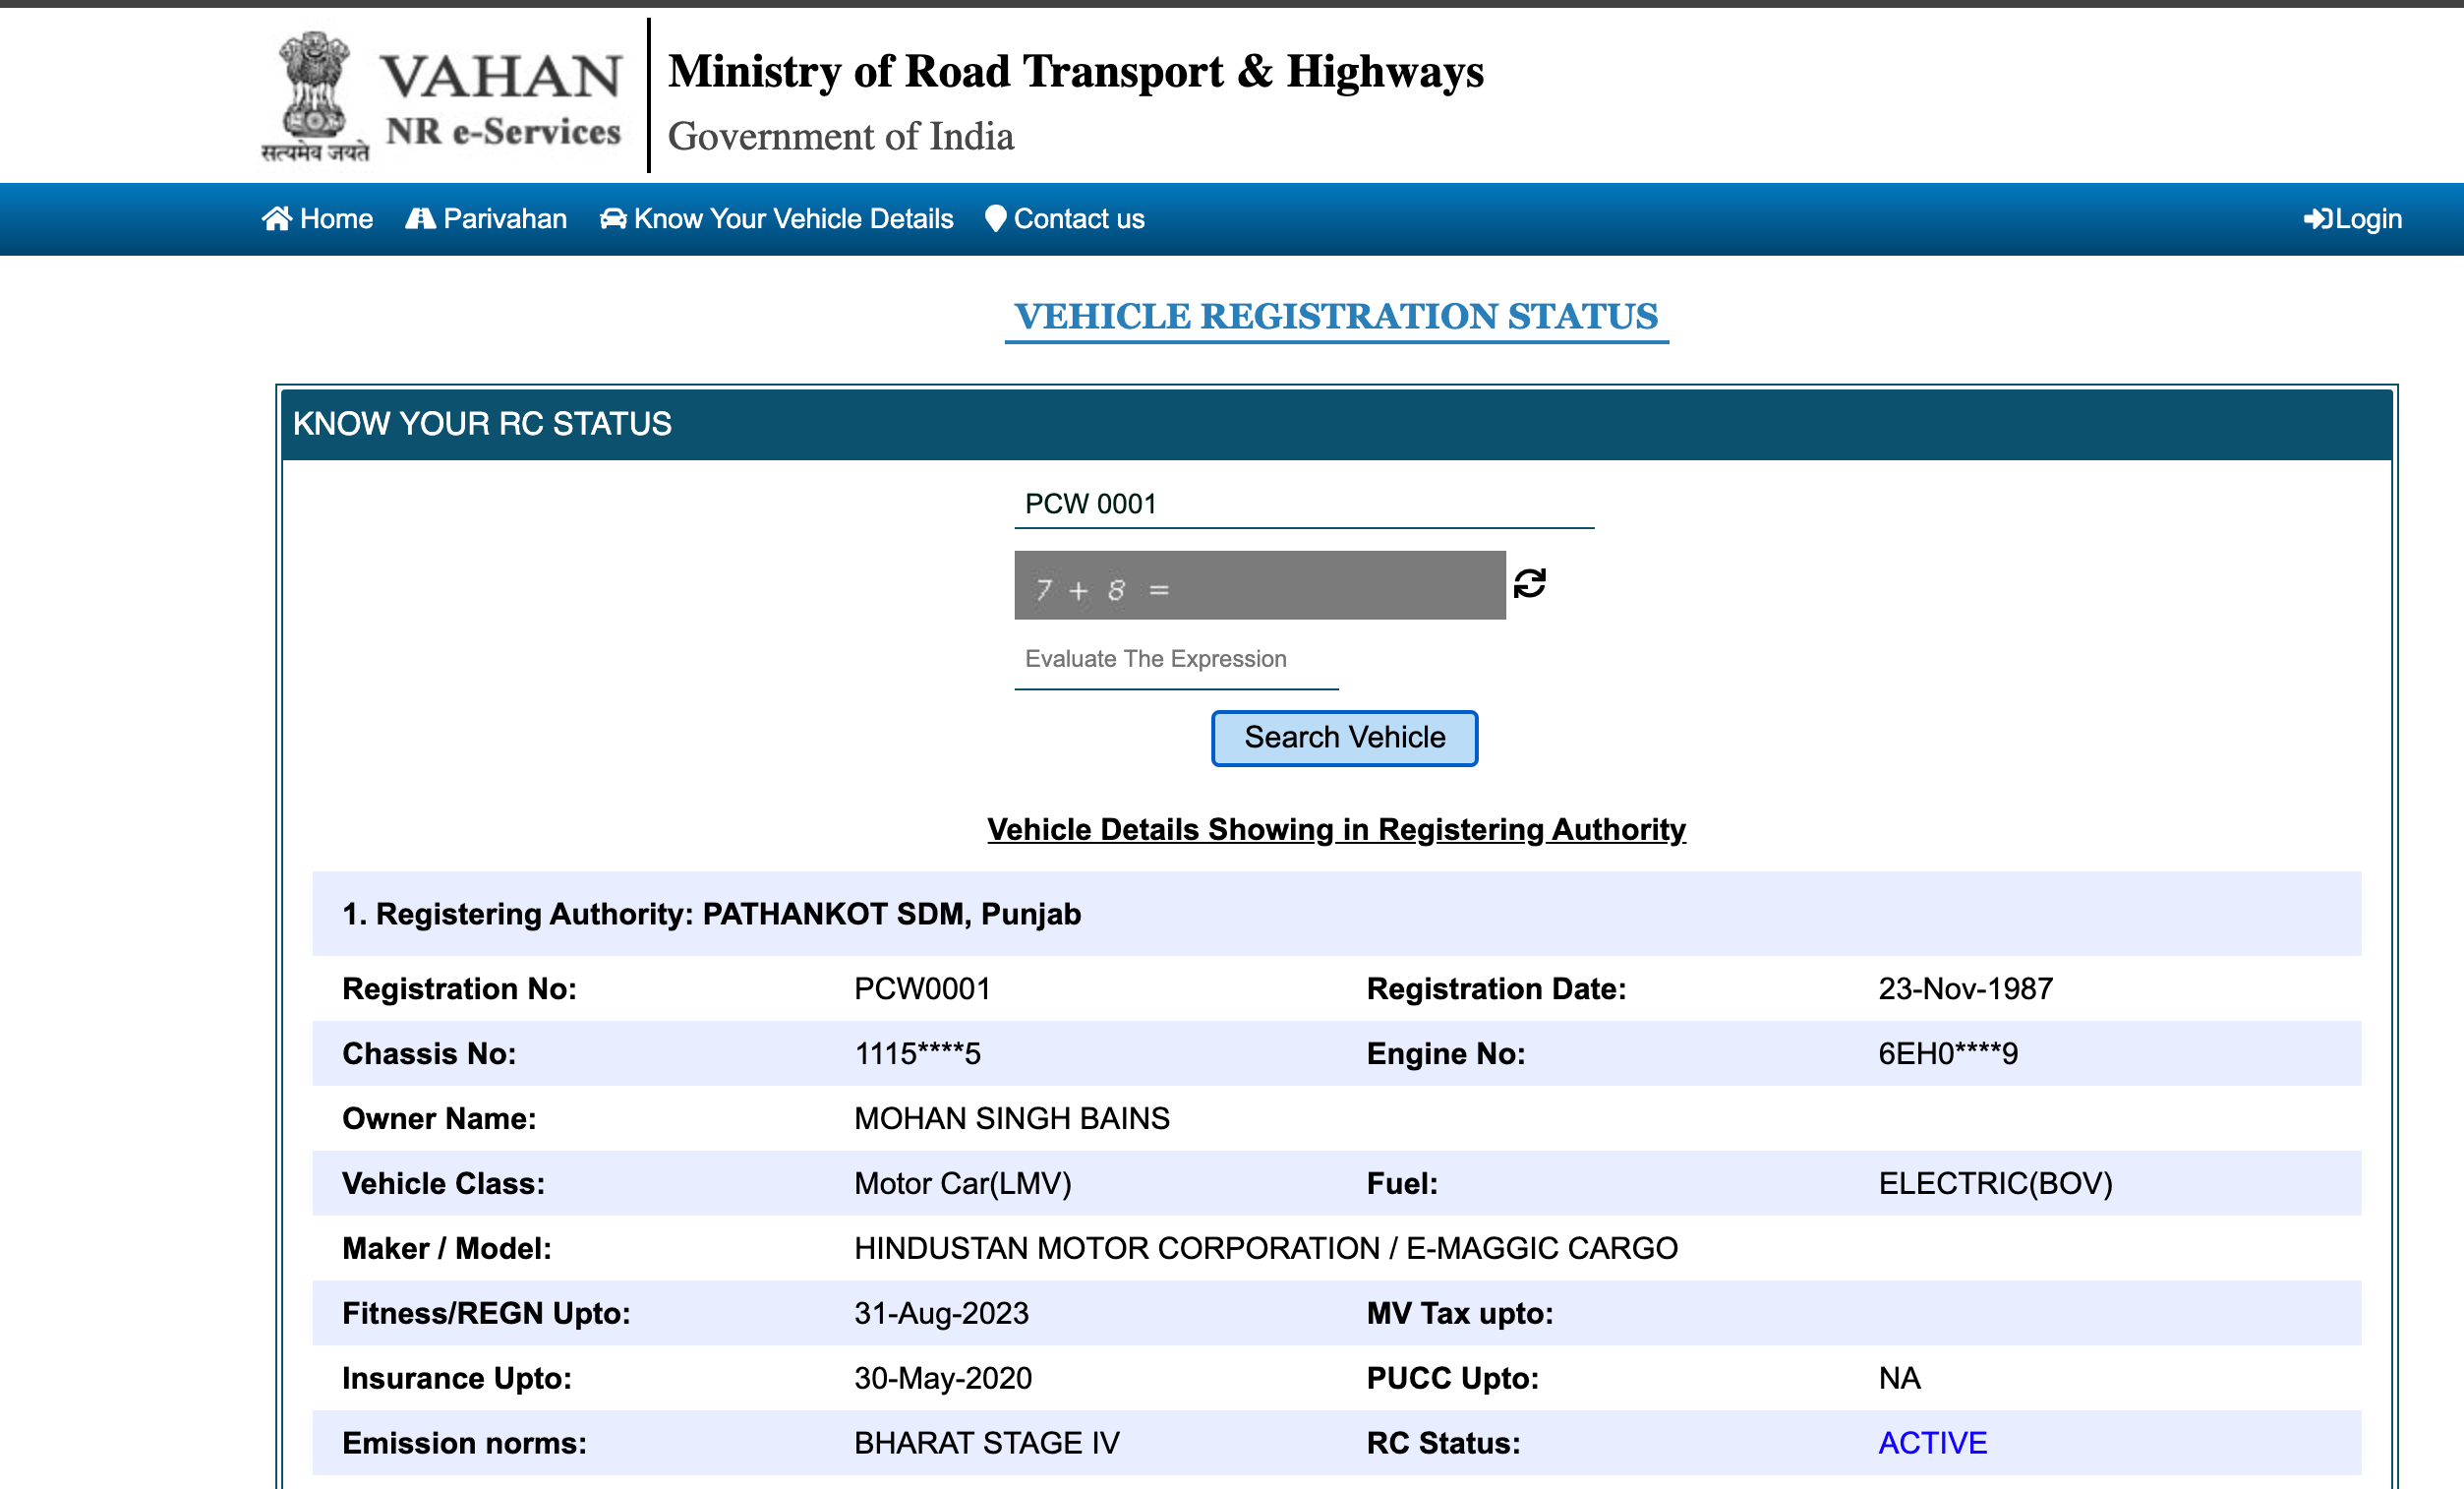Click the Home house icon
This screenshot has width=2464, height=1489.
[x=276, y=218]
